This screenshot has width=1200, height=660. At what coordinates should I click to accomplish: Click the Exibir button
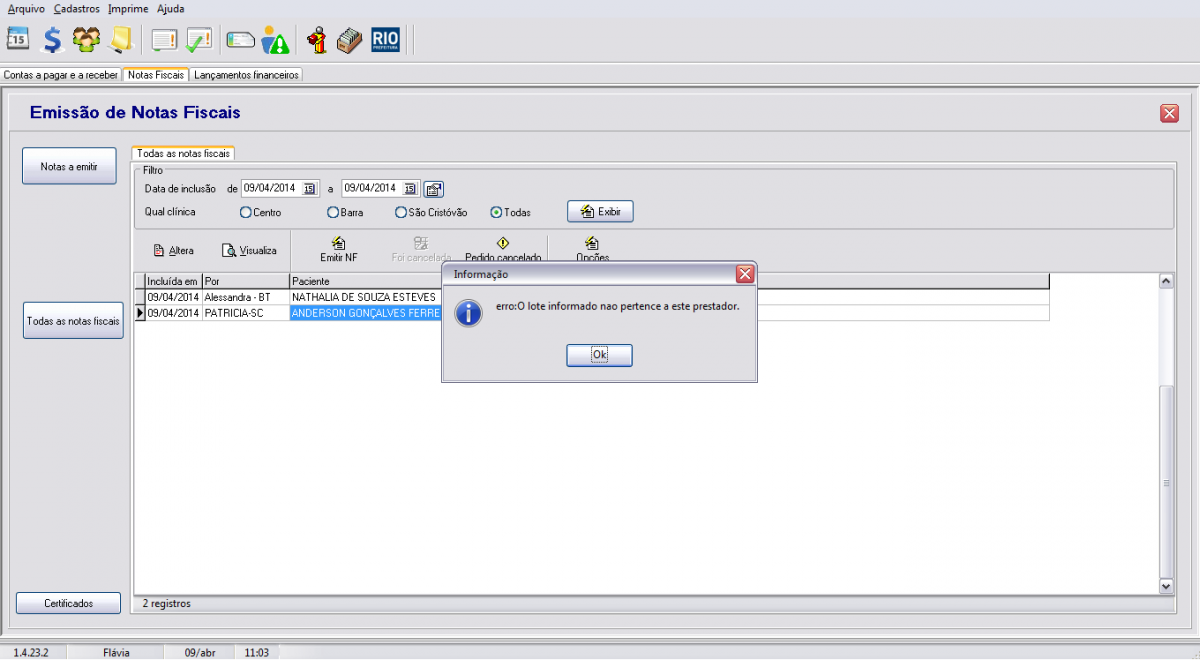coord(601,211)
